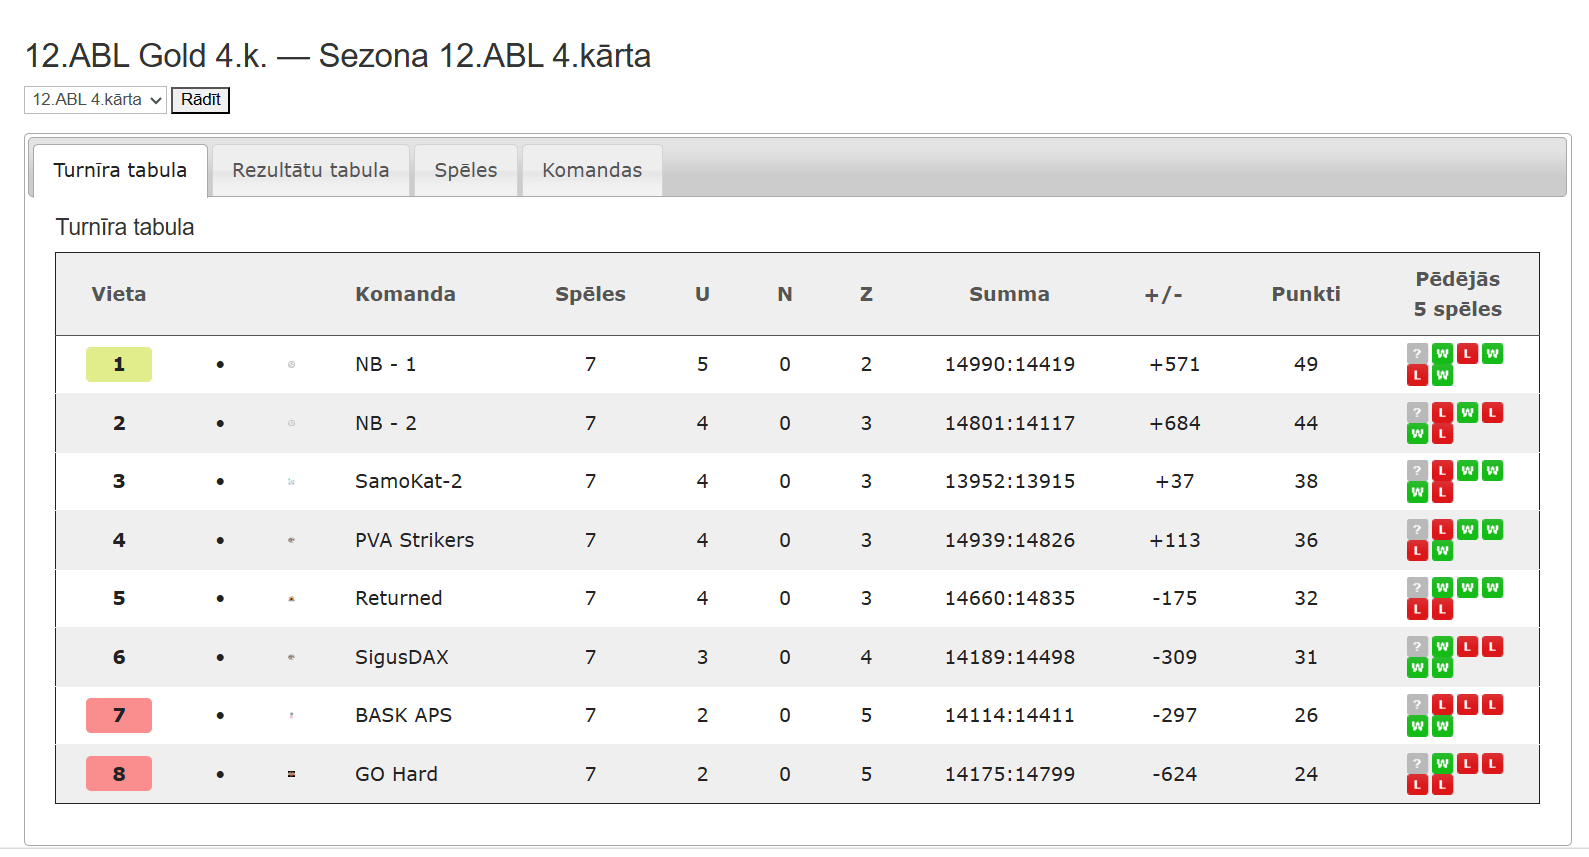Select the team name Returned
Viewport: 1589px width, 857px height.
point(398,599)
